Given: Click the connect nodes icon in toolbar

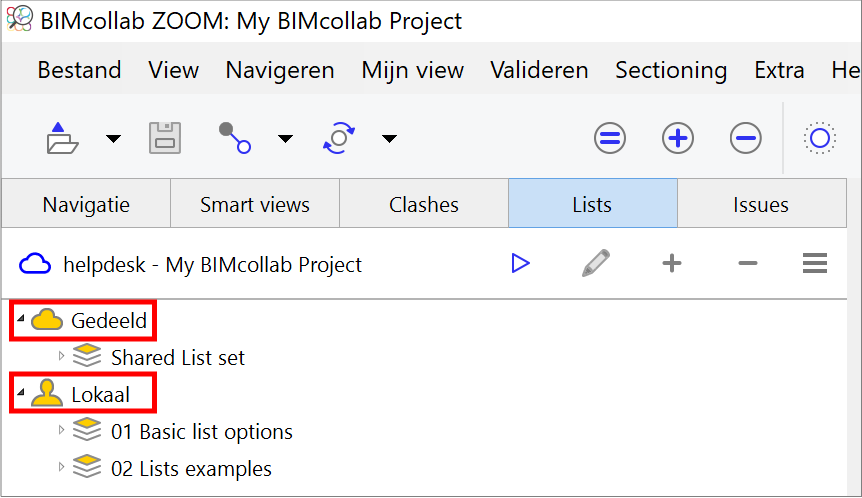Looking at the screenshot, I should pyautogui.click(x=235, y=138).
